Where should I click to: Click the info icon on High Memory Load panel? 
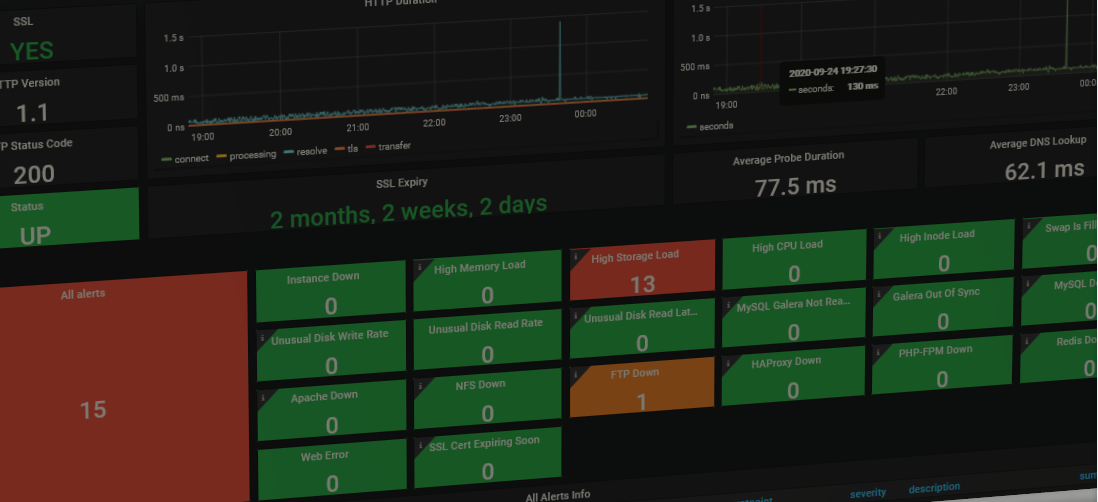[419, 267]
